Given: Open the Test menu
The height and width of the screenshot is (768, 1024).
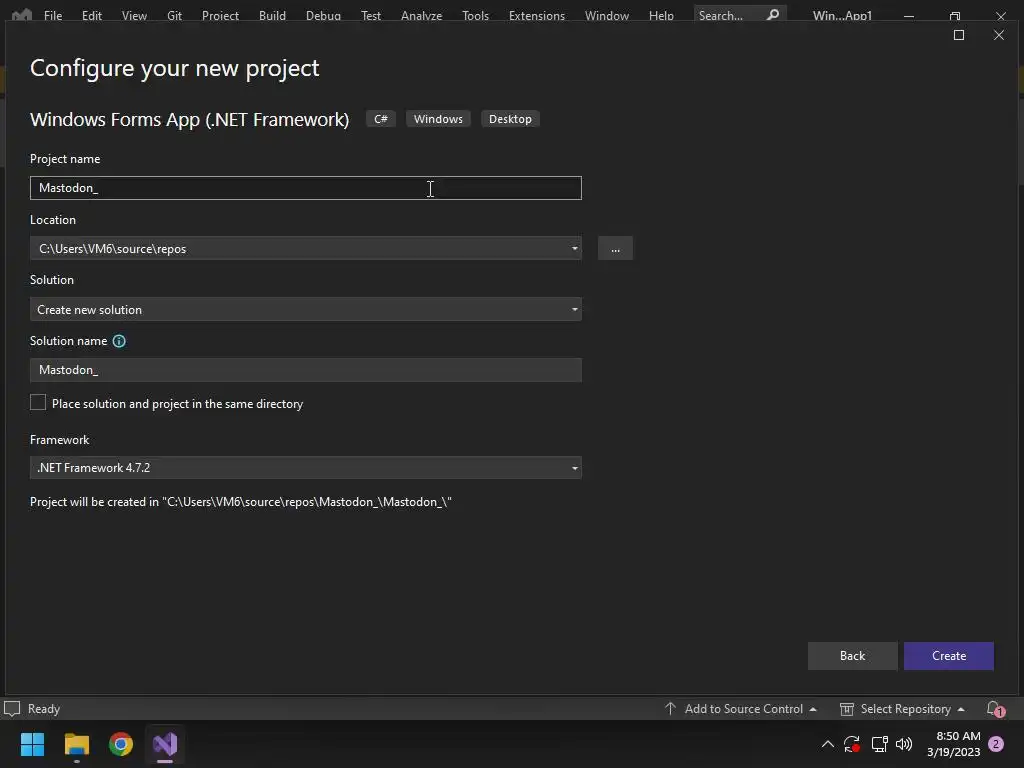Looking at the screenshot, I should [x=371, y=15].
